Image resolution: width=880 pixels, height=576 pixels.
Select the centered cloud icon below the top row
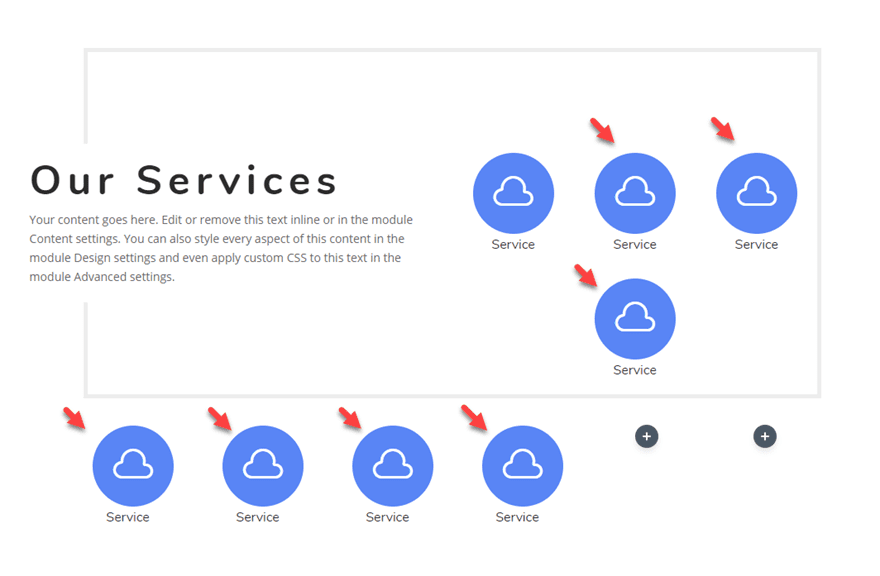pyautogui.click(x=635, y=318)
